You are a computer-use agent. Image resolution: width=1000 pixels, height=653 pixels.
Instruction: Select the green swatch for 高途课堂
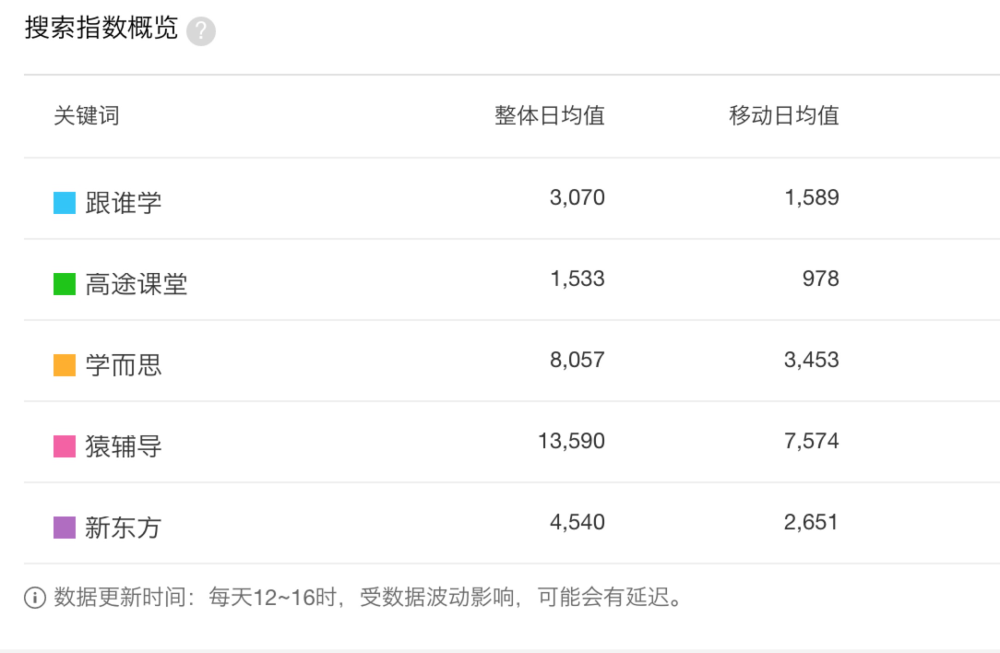[64, 284]
